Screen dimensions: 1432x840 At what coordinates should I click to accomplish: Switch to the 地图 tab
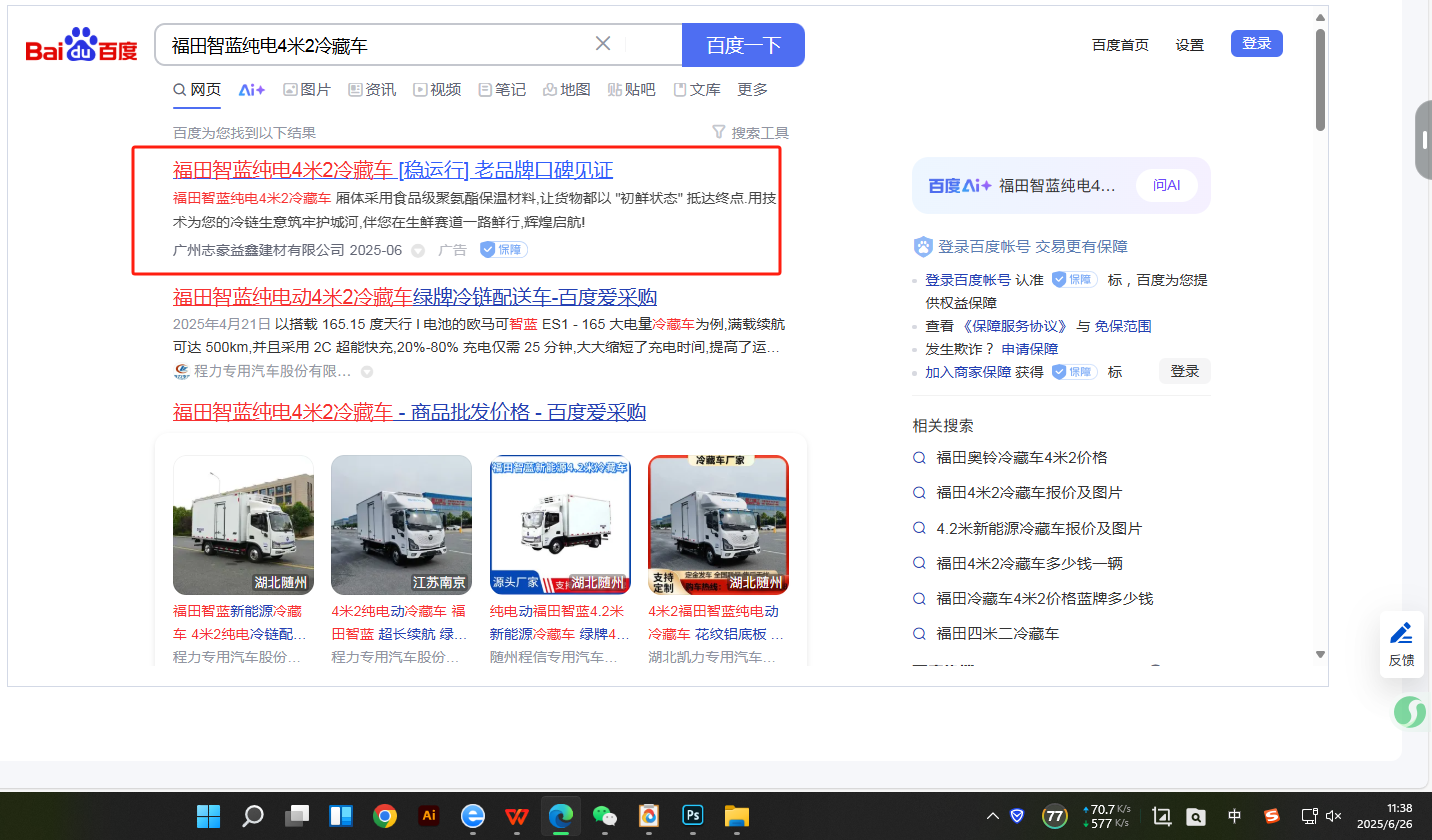(x=567, y=90)
